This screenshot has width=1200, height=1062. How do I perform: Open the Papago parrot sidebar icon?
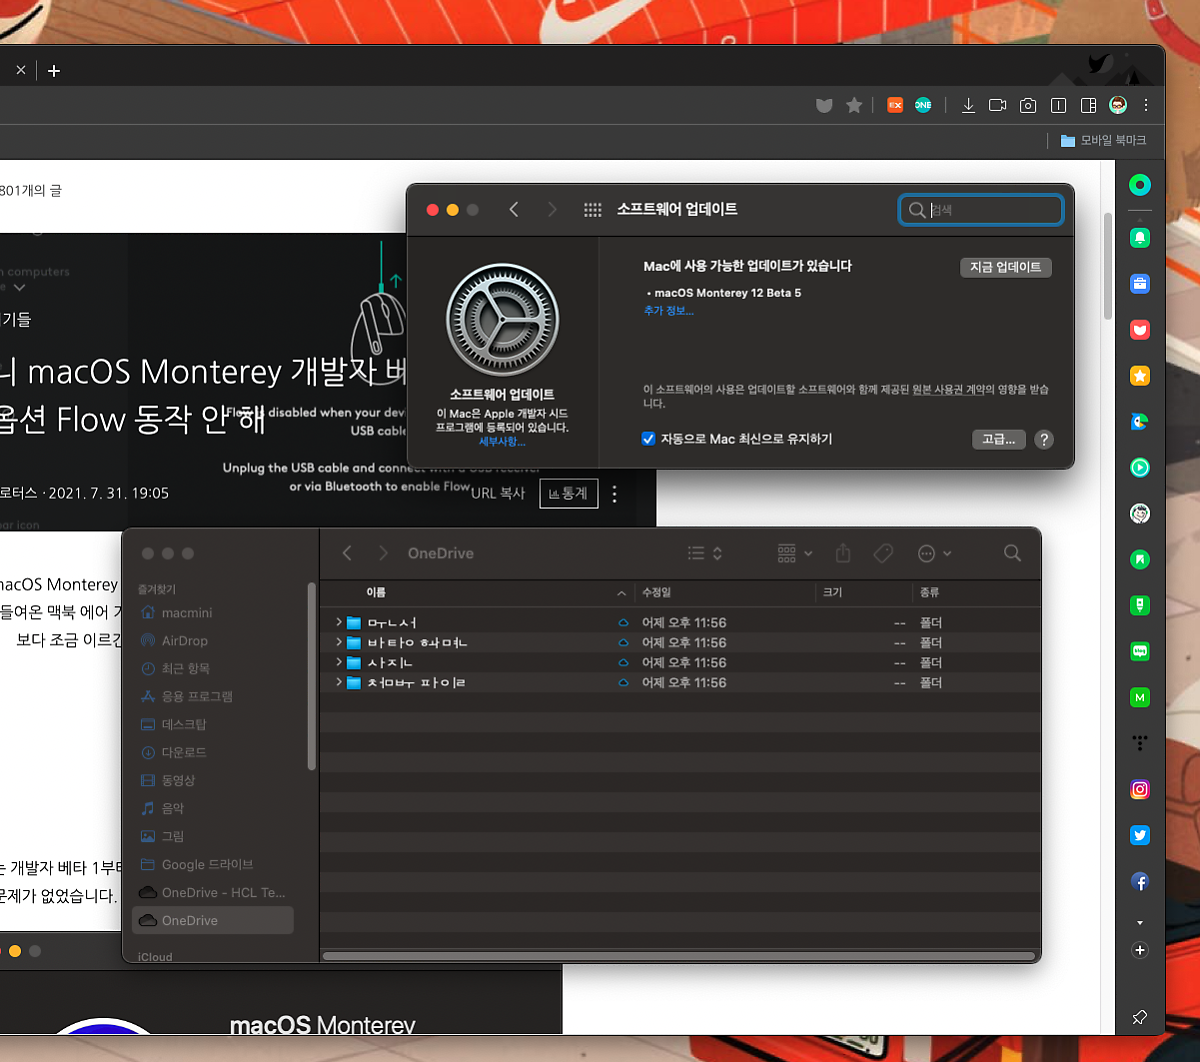point(1140,422)
